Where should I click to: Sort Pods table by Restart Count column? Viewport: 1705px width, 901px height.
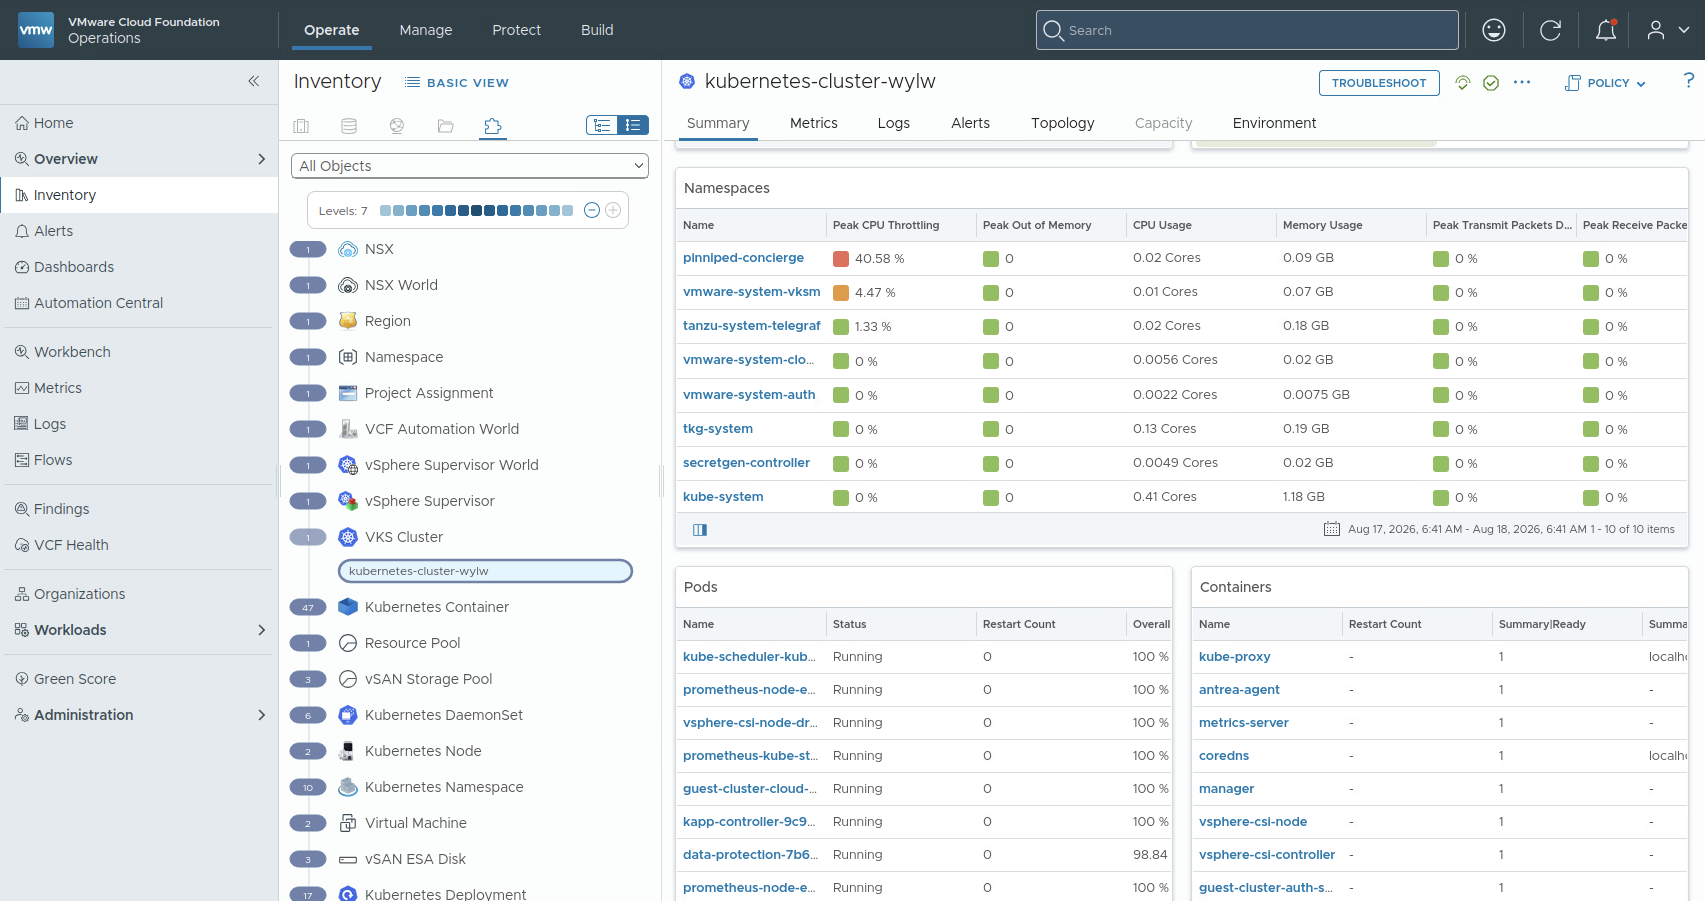[x=1019, y=624]
